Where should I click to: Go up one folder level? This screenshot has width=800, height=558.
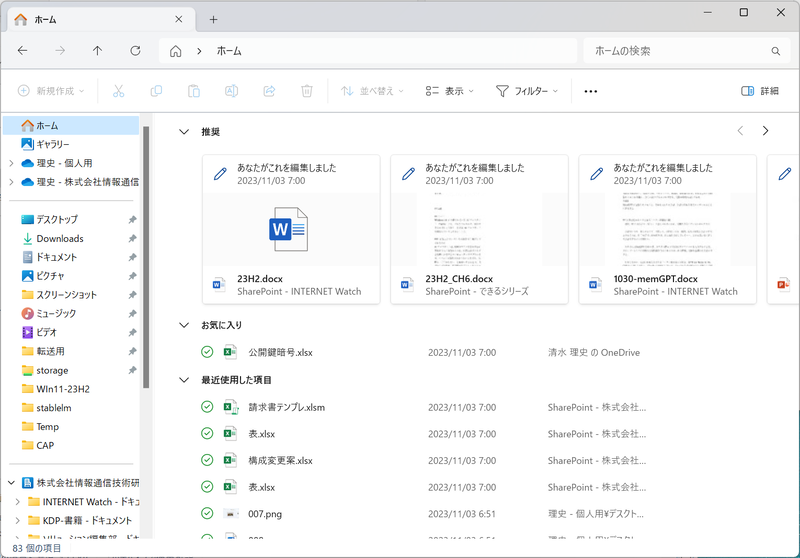[97, 50]
